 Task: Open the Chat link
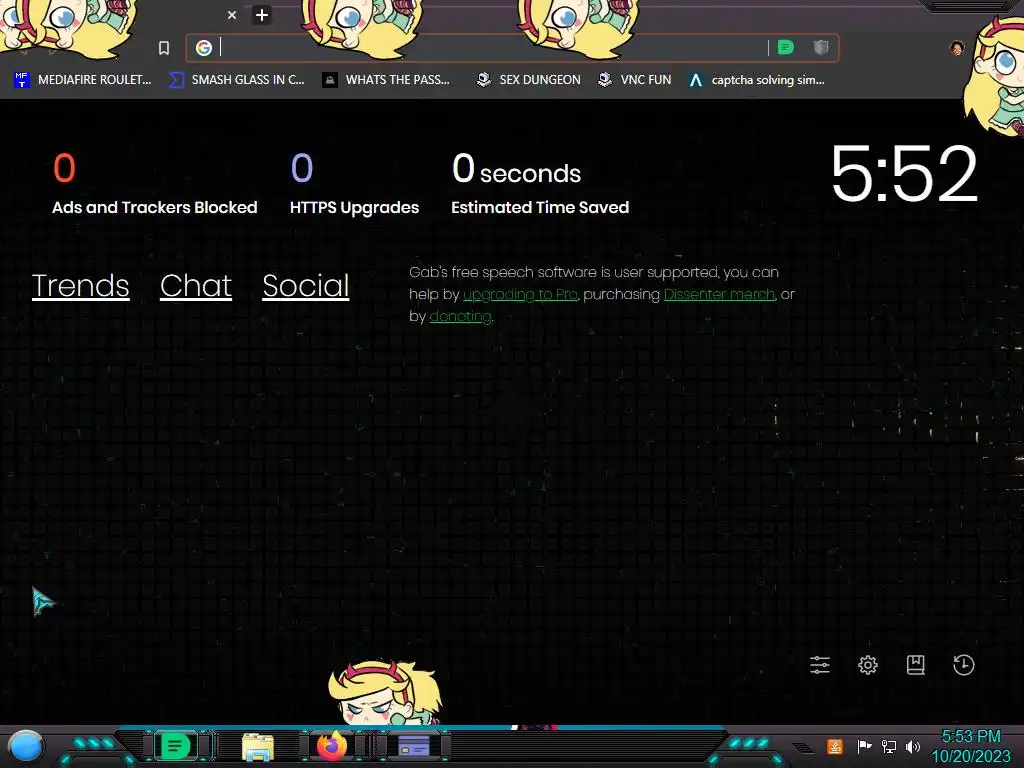pos(196,286)
